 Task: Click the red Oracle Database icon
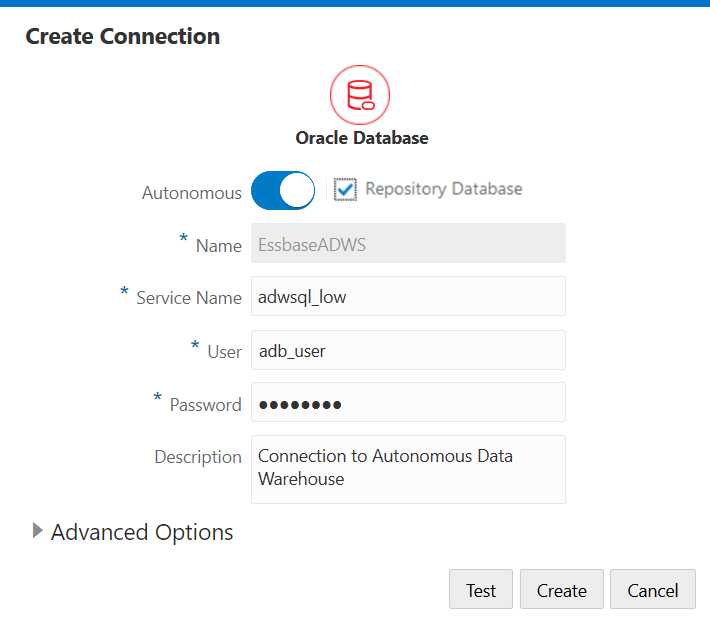(360, 95)
